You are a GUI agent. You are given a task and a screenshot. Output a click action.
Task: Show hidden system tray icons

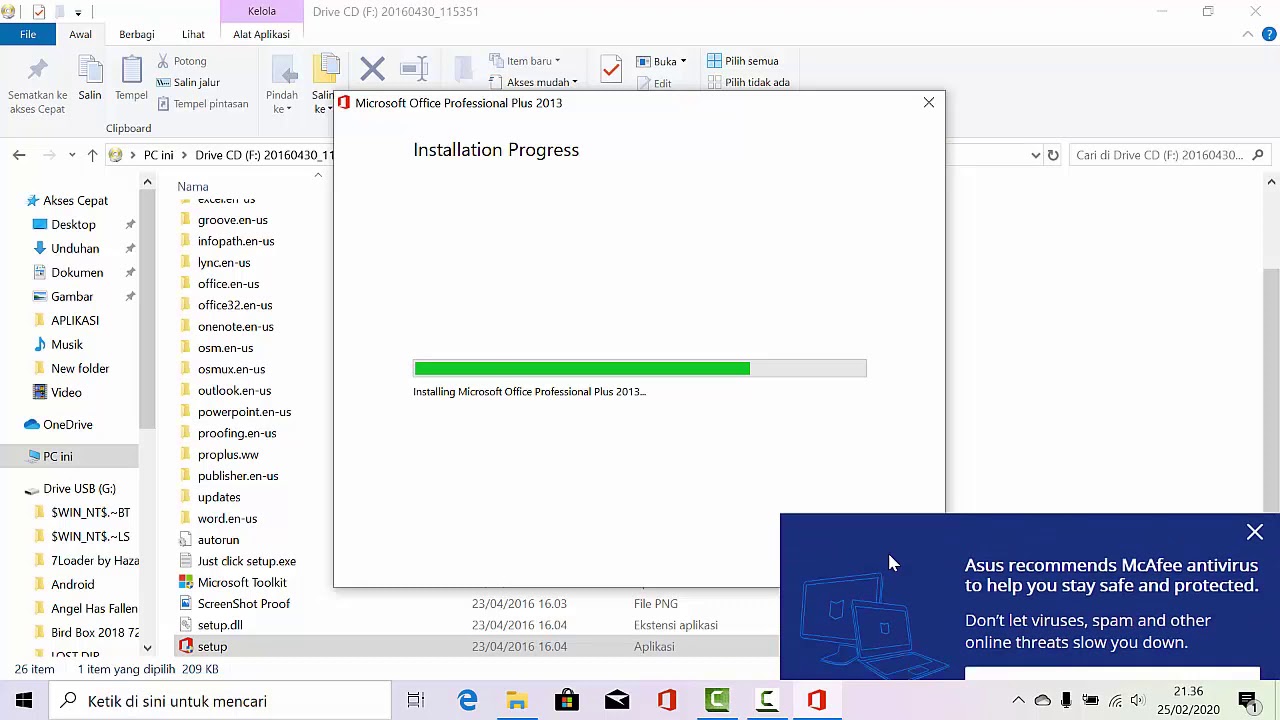point(1018,701)
